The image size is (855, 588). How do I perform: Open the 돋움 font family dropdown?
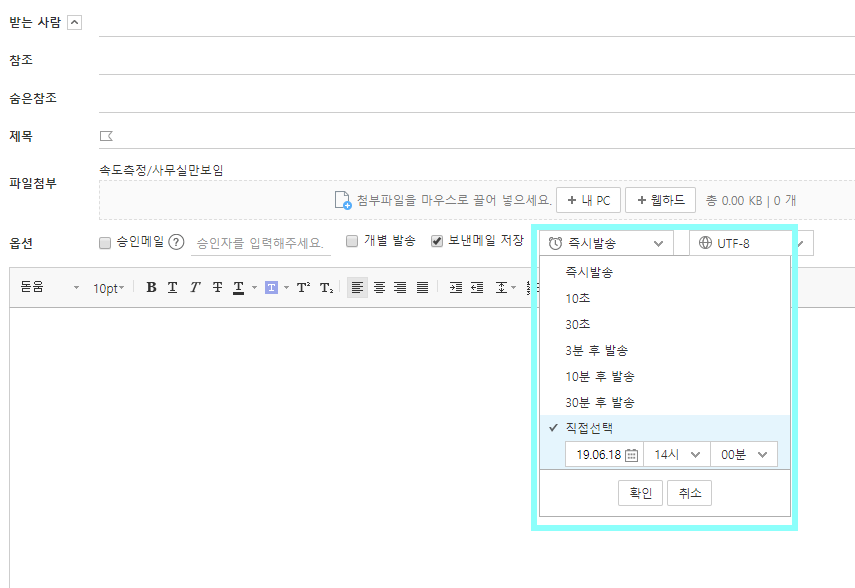tap(49, 287)
